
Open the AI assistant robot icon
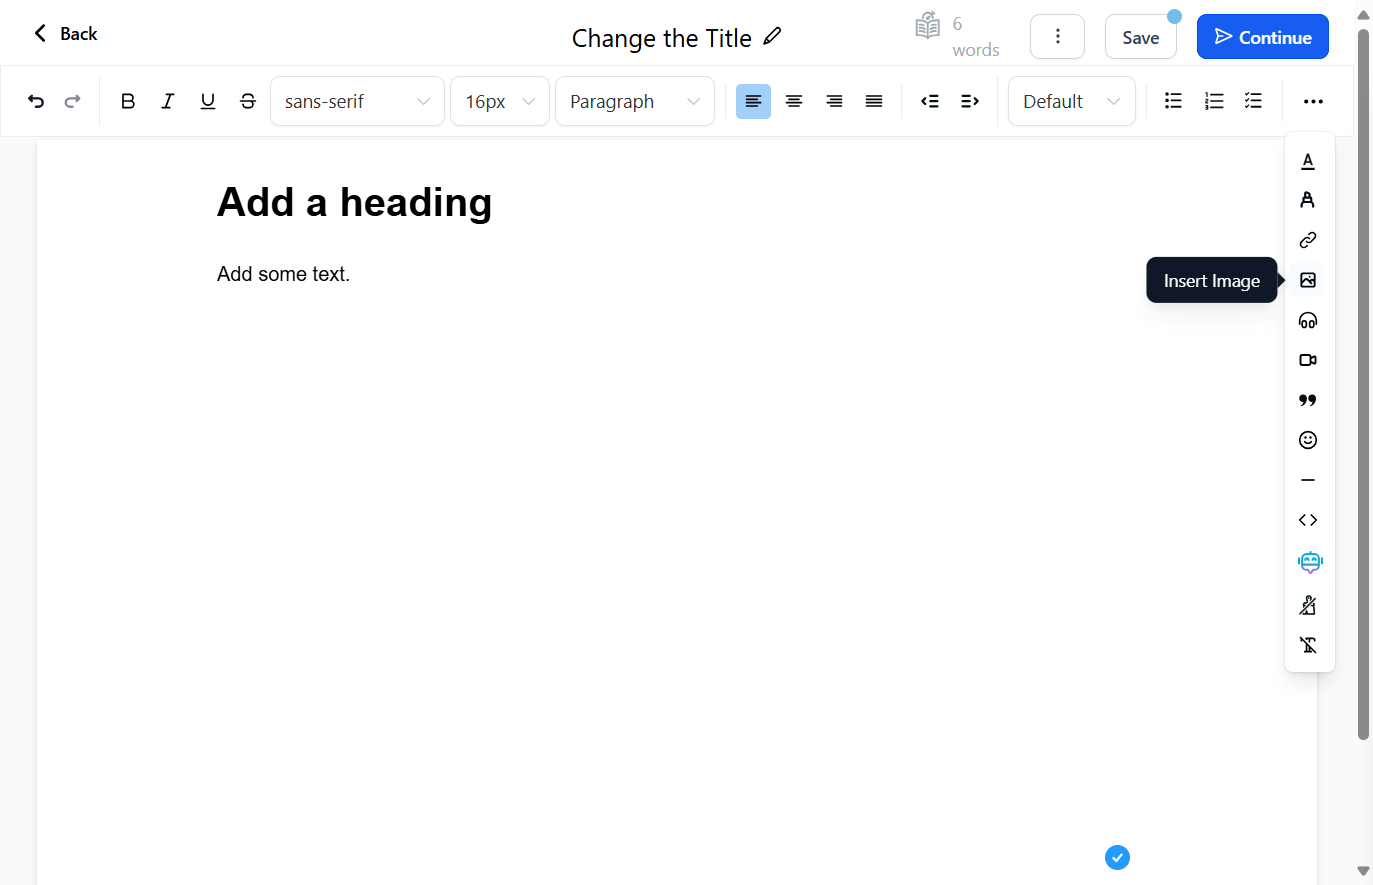[1310, 562]
